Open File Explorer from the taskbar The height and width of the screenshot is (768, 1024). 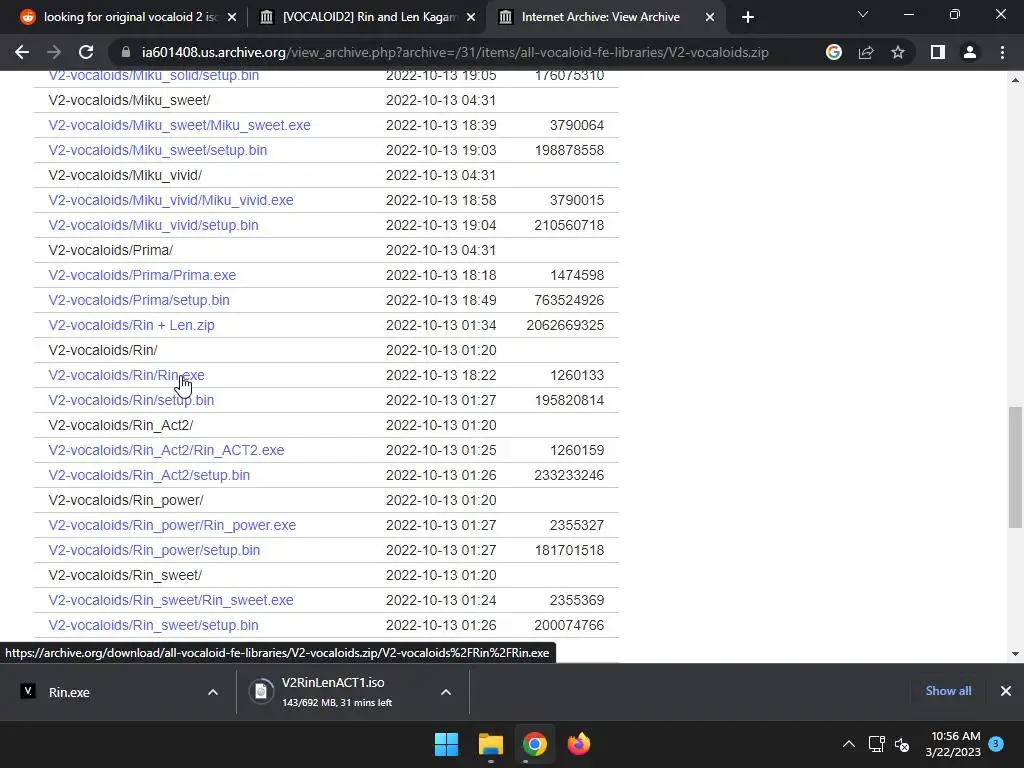point(490,744)
